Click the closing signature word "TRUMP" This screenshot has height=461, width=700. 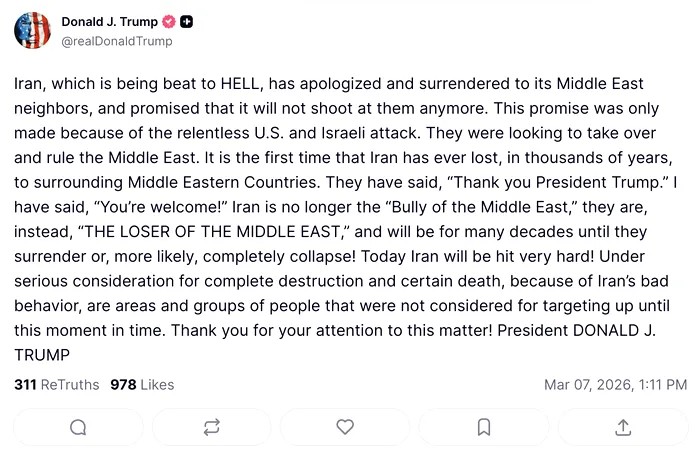tap(41, 355)
